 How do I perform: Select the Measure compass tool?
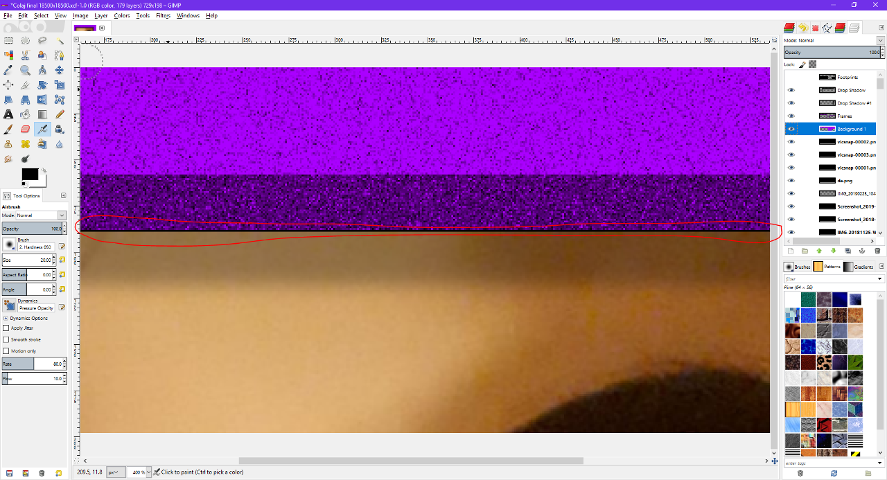(x=42, y=70)
